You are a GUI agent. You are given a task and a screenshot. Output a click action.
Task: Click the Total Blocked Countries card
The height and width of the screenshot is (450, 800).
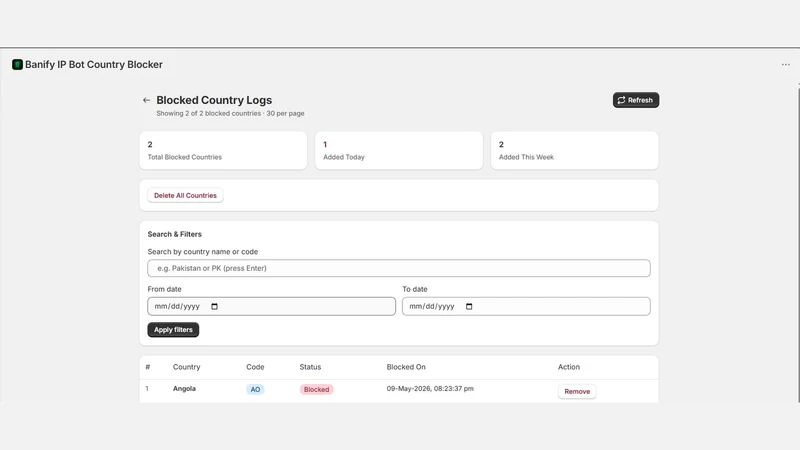[223, 151]
